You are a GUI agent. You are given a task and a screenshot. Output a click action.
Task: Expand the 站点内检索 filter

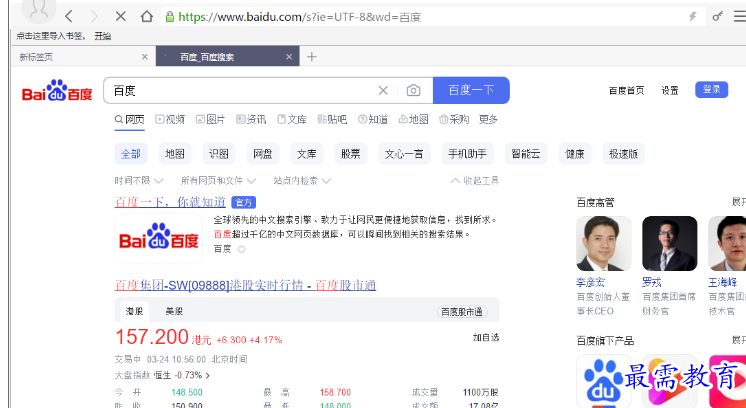click(302, 181)
